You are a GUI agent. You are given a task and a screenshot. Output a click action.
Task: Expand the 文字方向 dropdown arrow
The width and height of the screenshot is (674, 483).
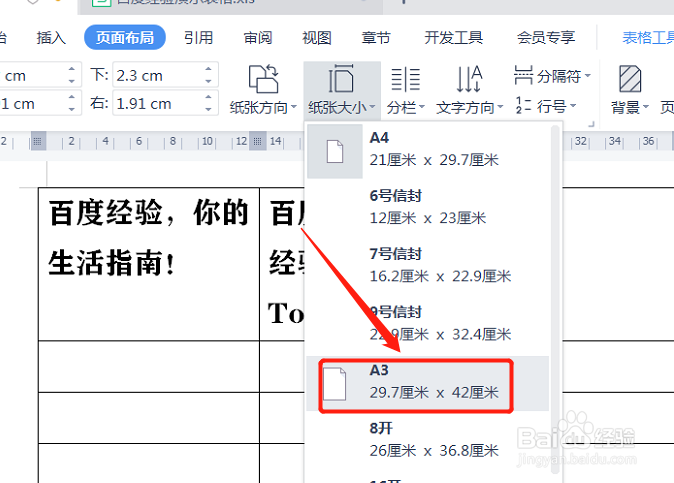(500, 107)
